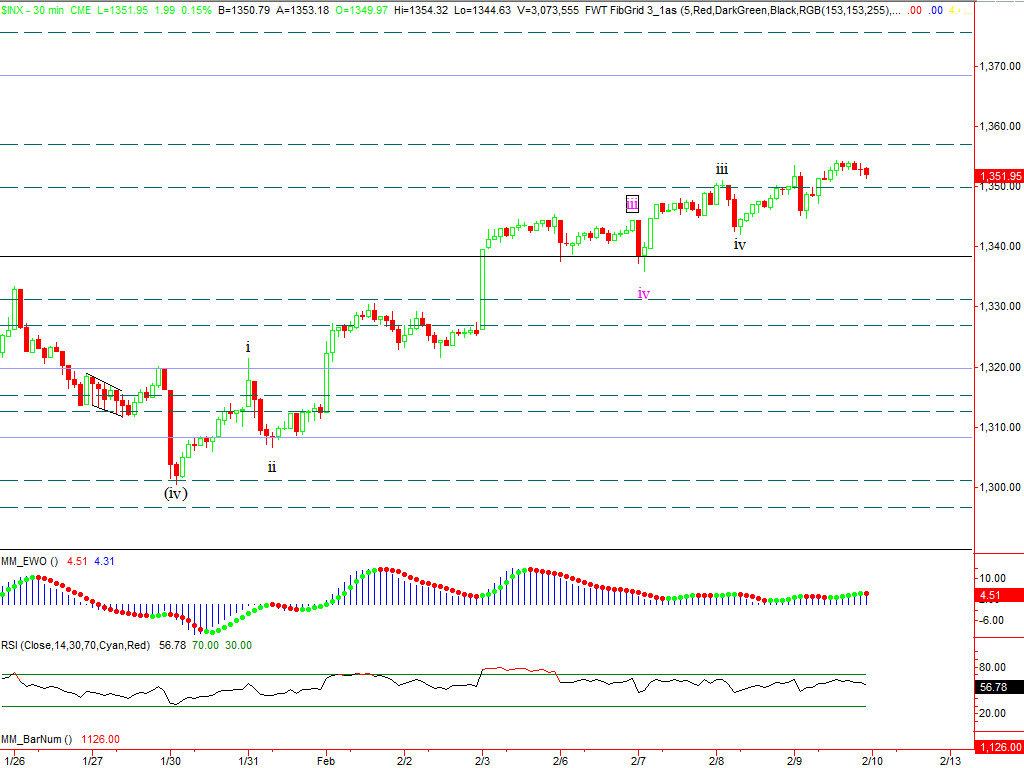Click the 1,126.00 bar number marker
Viewport: 1024px width, 768px height.
(1000, 746)
